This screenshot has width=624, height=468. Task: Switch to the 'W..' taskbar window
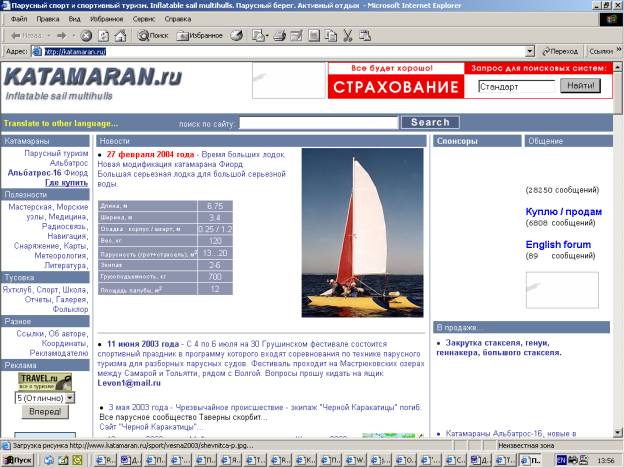tap(357, 460)
